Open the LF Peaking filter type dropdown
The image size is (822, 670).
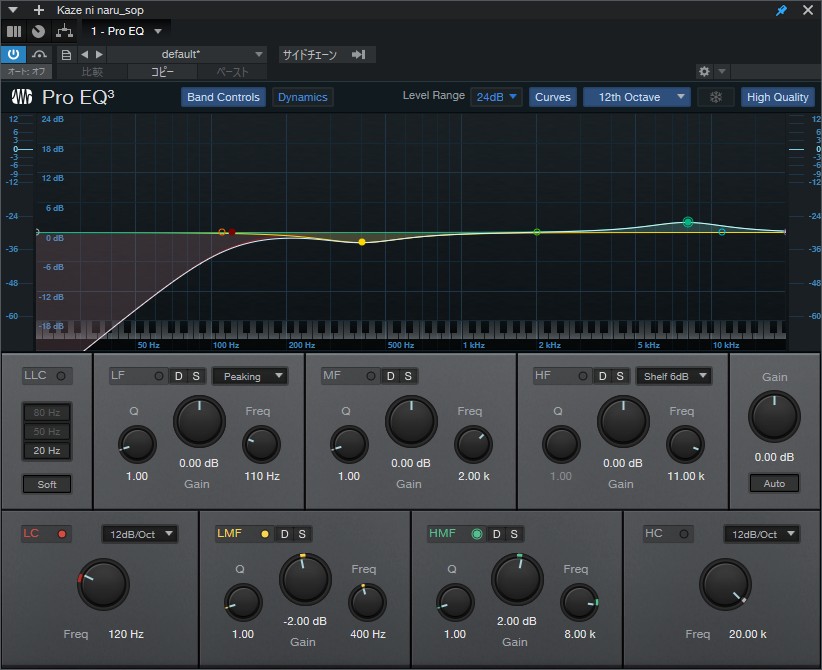pos(250,376)
